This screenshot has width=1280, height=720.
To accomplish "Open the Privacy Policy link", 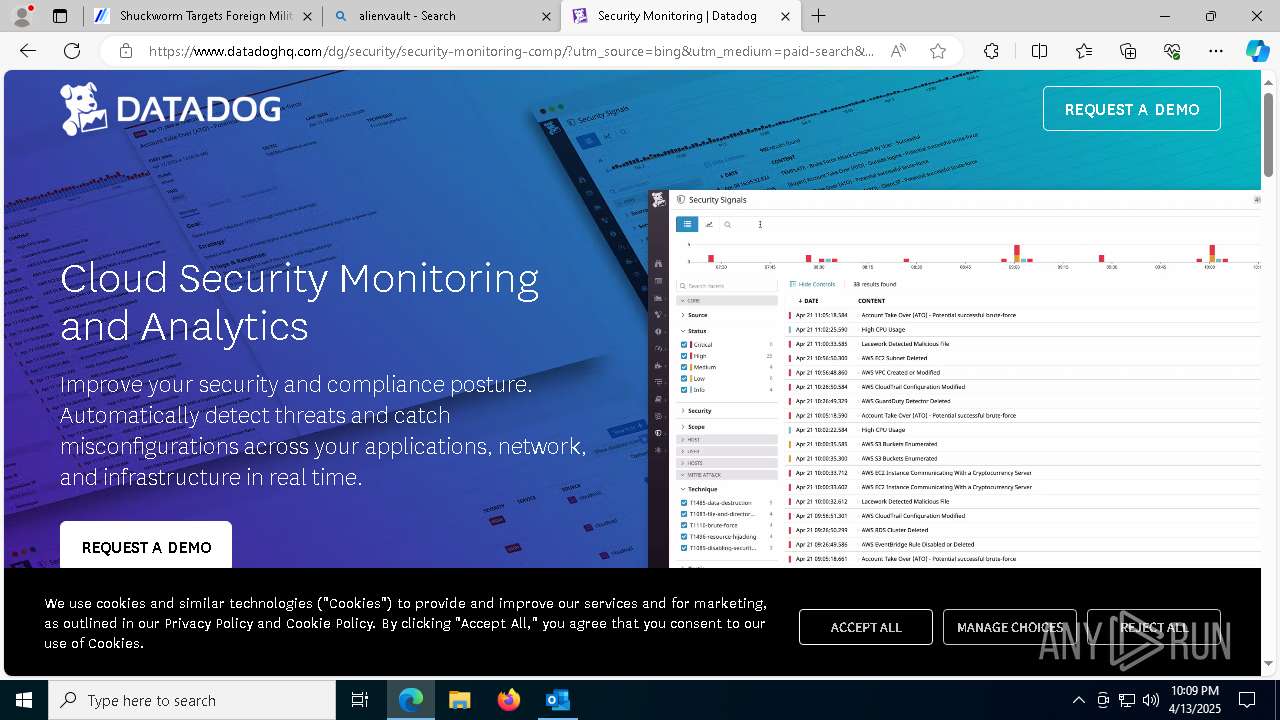I will [x=208, y=623].
